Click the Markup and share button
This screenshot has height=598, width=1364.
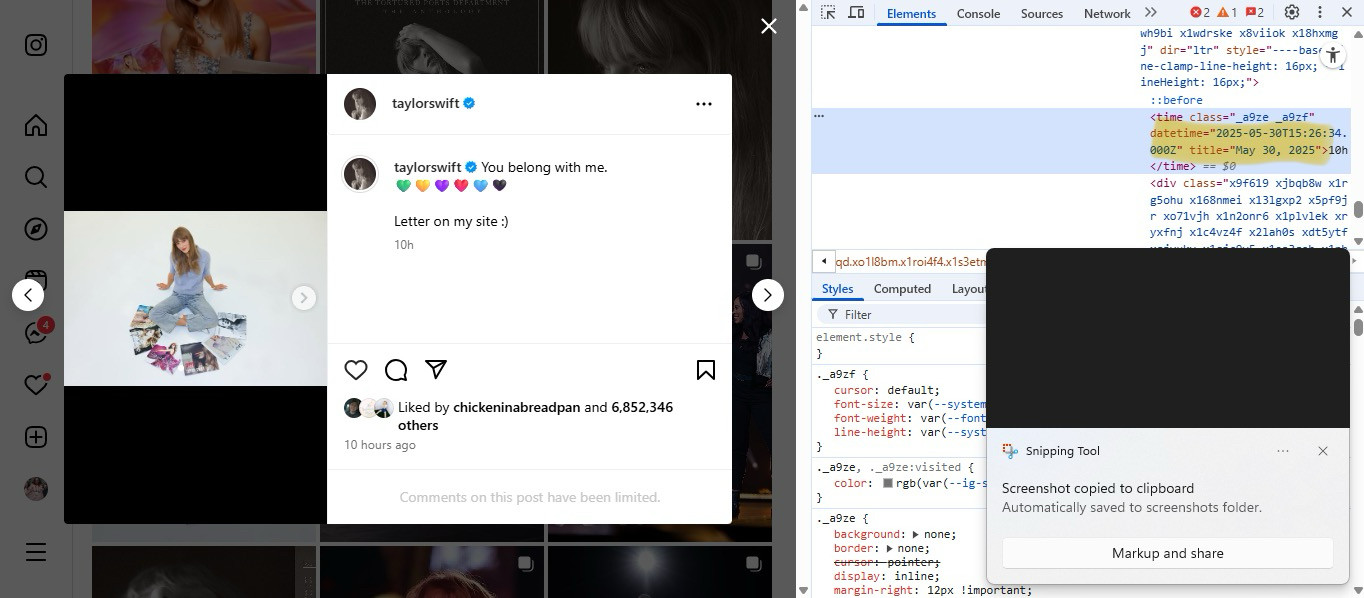(1167, 553)
